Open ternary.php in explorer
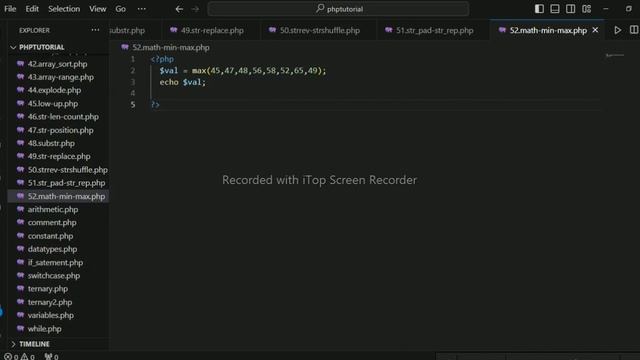 pos(58,289)
